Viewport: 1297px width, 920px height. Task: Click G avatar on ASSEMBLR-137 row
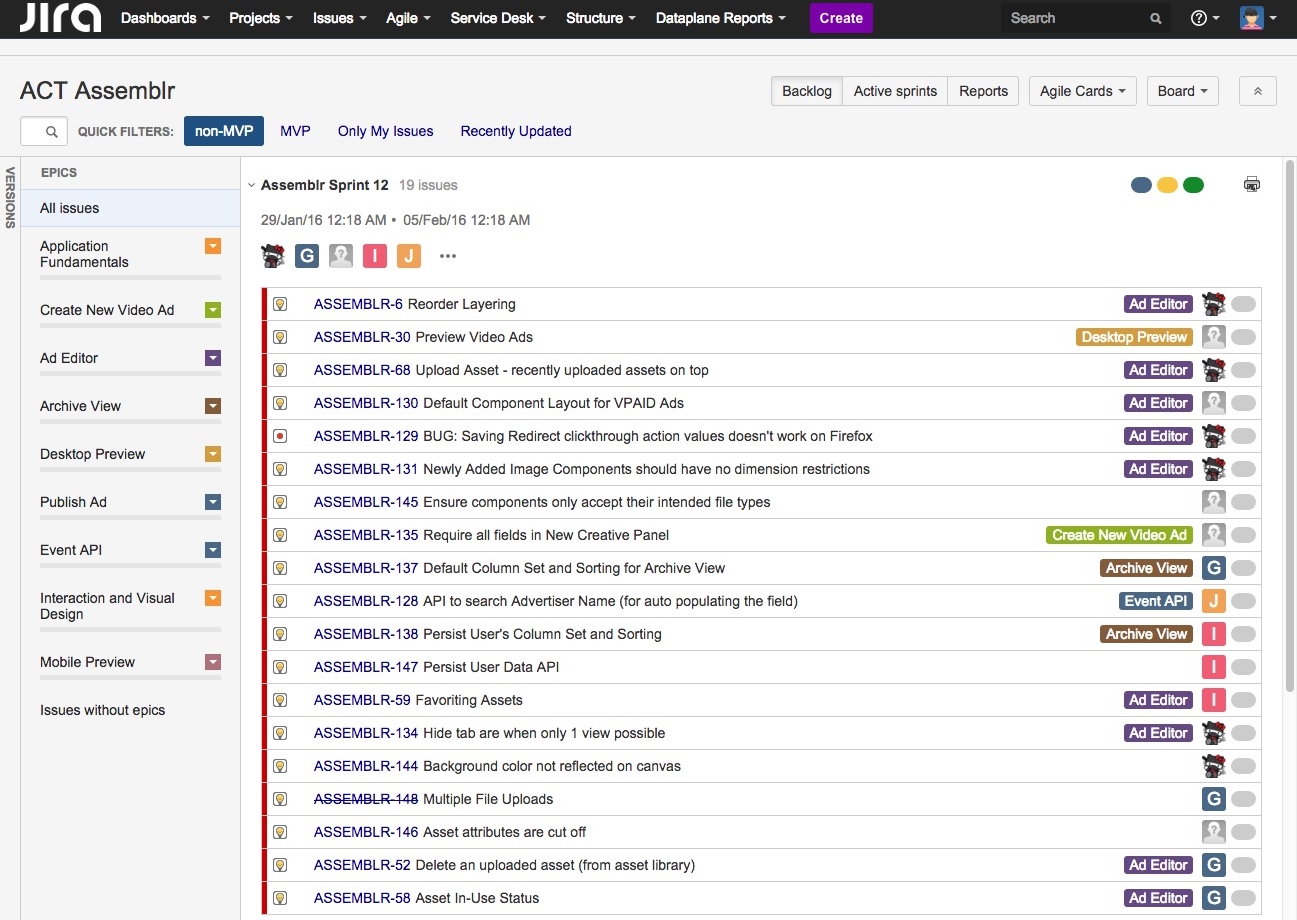tap(1213, 568)
